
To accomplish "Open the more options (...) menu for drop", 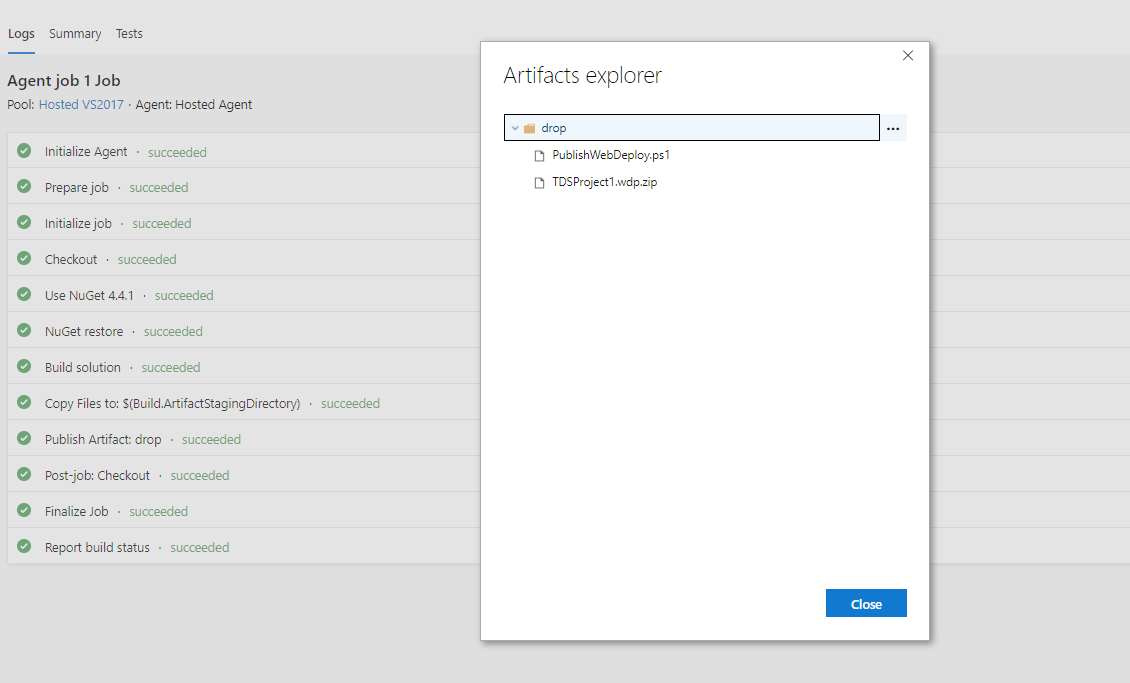I will click(893, 127).
